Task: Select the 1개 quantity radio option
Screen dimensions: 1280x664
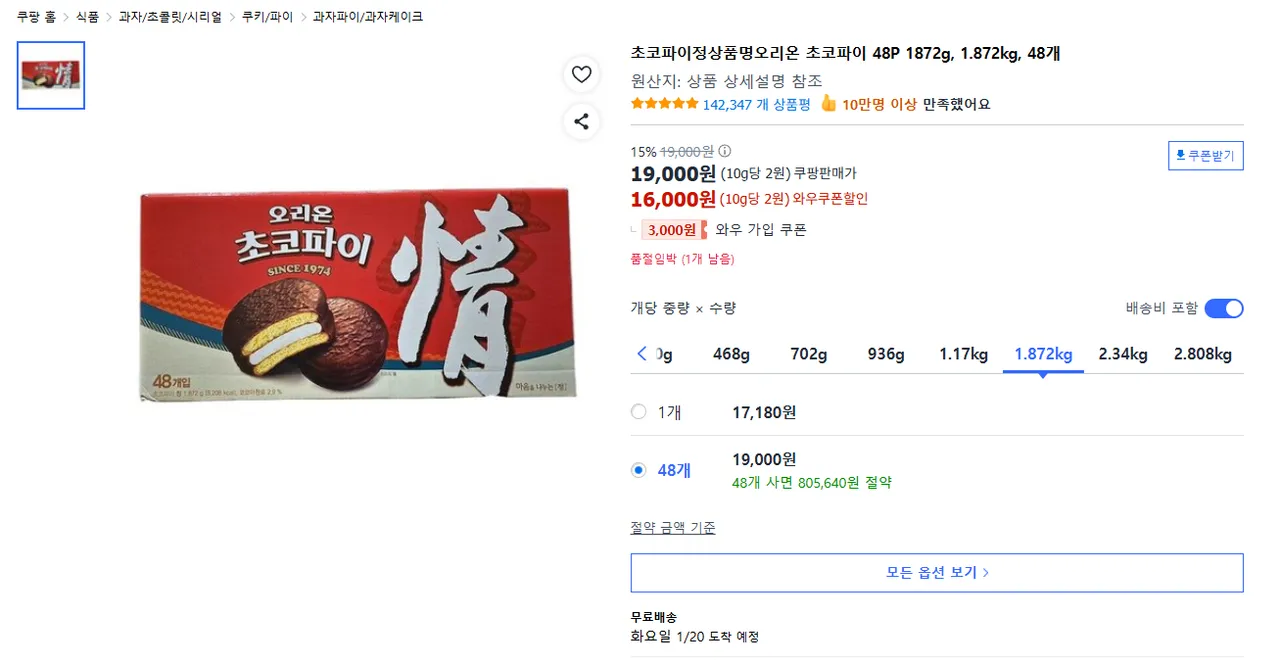Action: coord(639,412)
